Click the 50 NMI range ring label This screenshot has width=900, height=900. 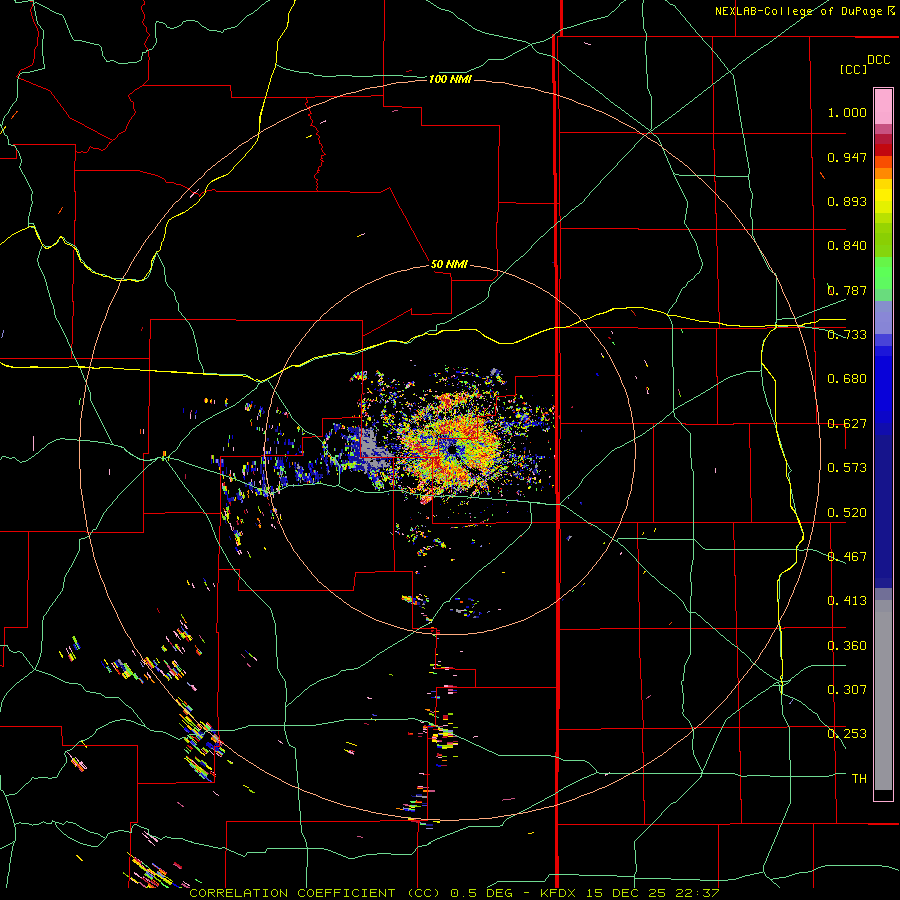point(449,265)
